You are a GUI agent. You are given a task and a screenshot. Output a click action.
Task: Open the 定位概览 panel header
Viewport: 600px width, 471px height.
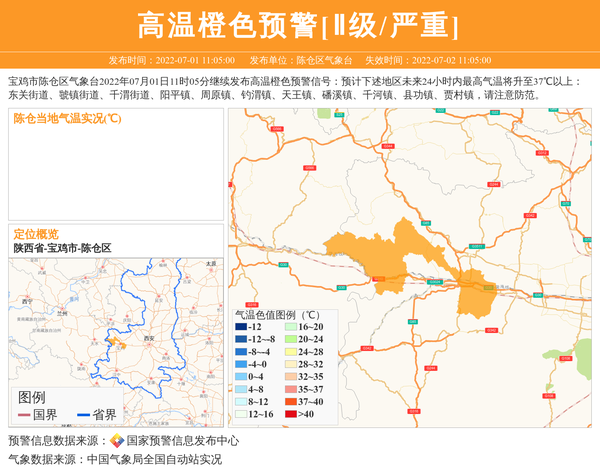[36, 233]
